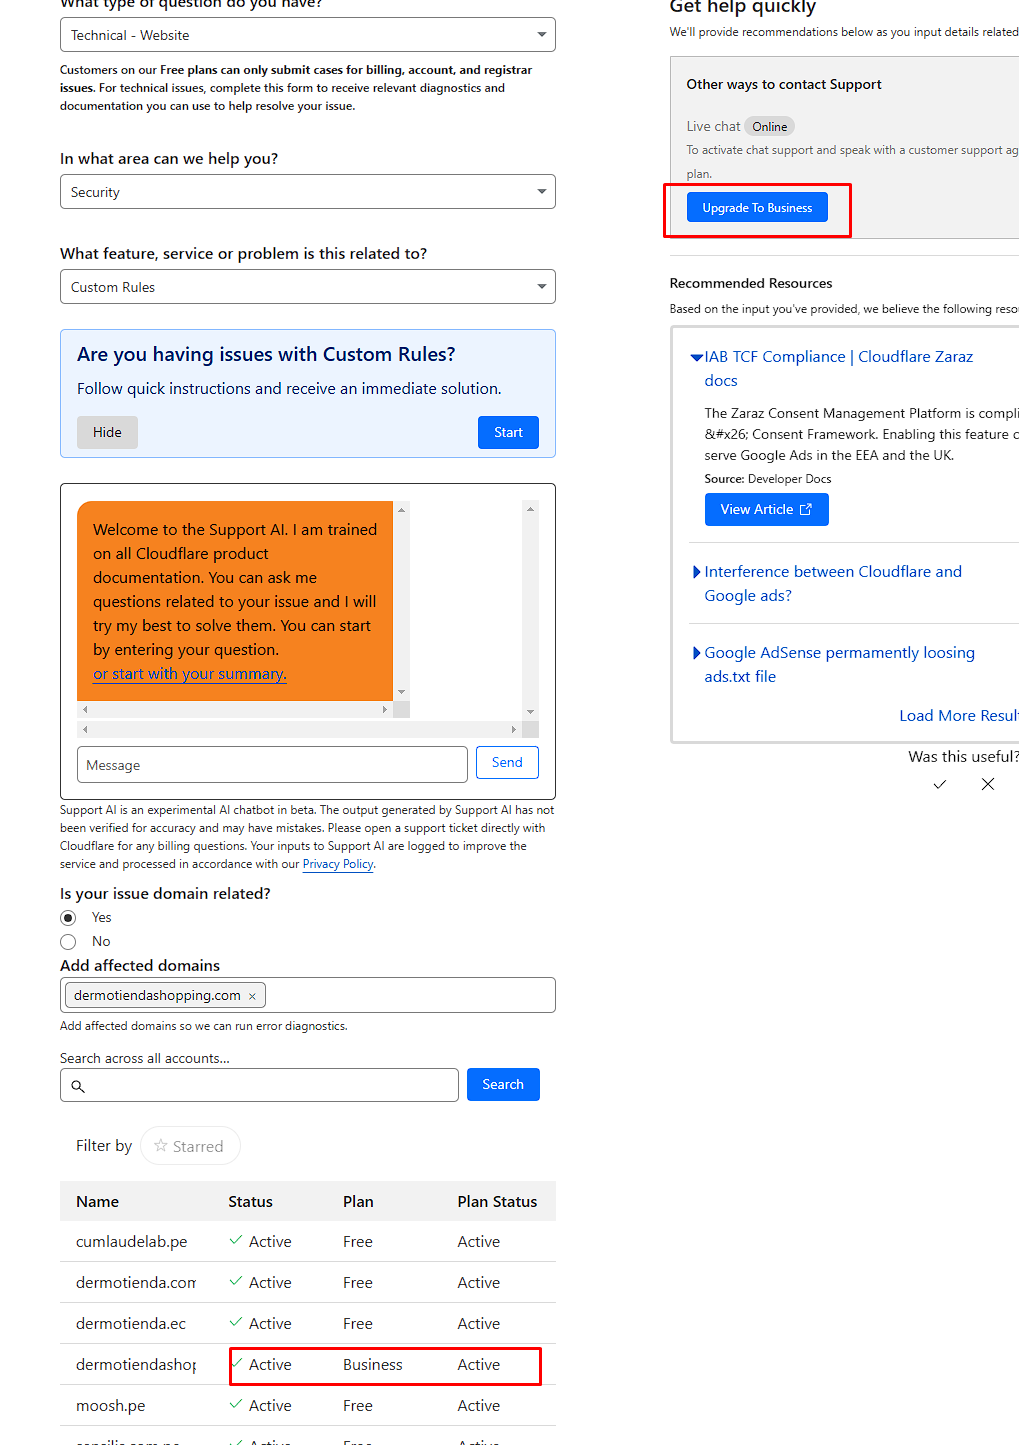The height and width of the screenshot is (1445, 1019).
Task: Select dermotienda.ec in the domain table
Action: tap(131, 1324)
